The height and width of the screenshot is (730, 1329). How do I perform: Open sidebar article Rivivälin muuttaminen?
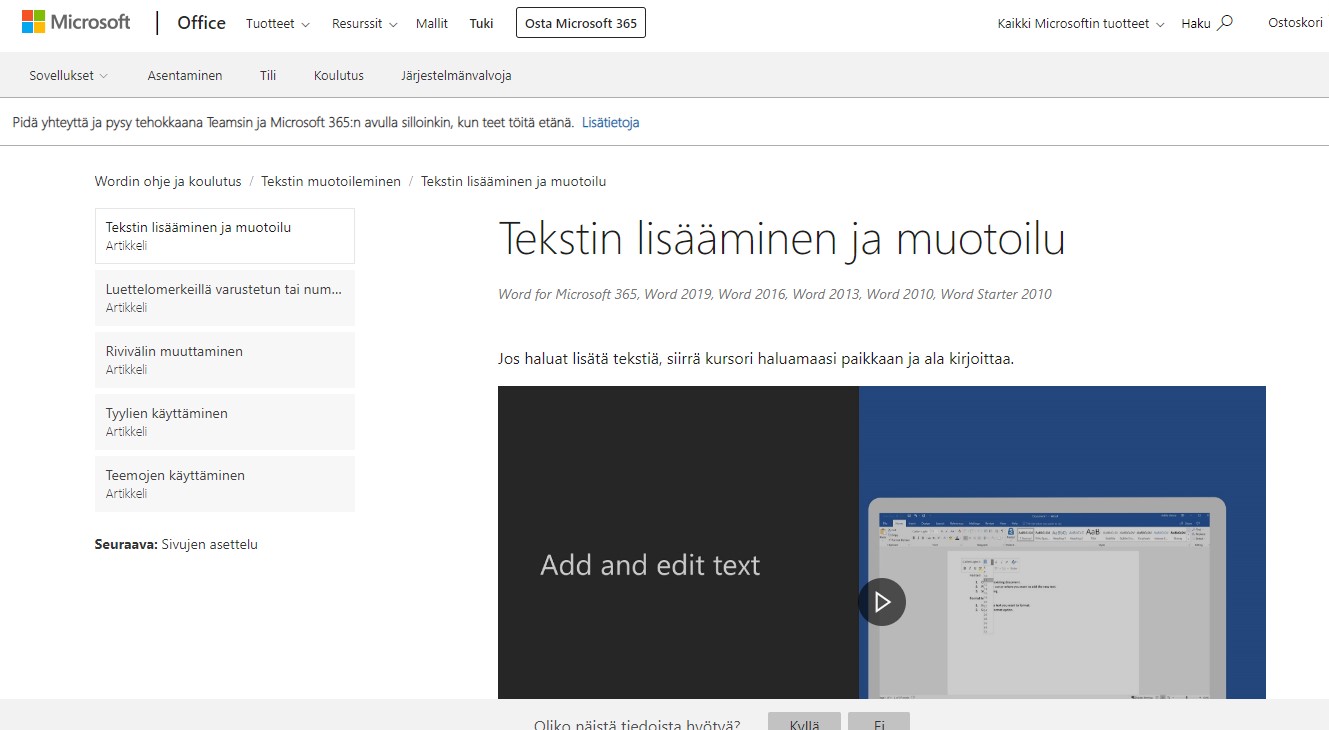coord(225,360)
